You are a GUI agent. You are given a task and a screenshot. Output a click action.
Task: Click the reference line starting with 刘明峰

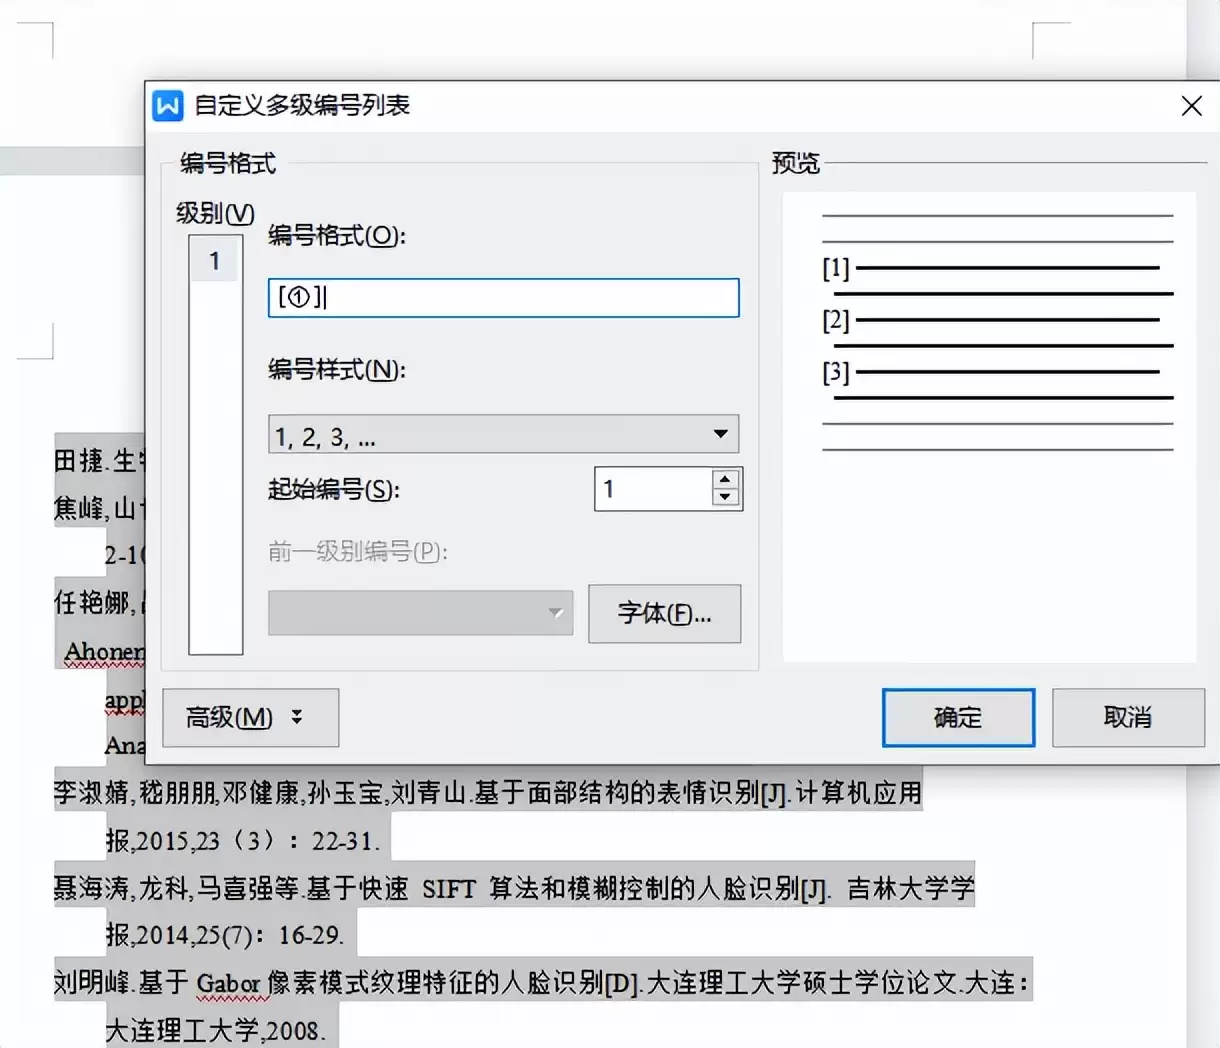[x=541, y=983]
